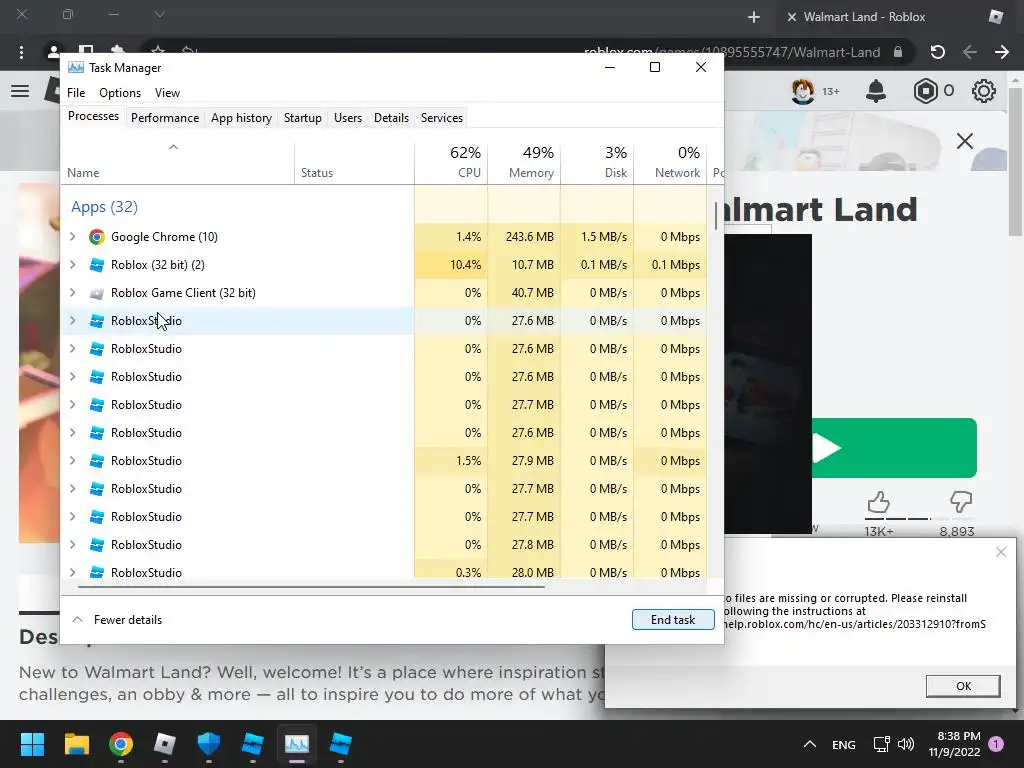
Task: Expand the Google Chrome (10) process group
Action: [72, 236]
